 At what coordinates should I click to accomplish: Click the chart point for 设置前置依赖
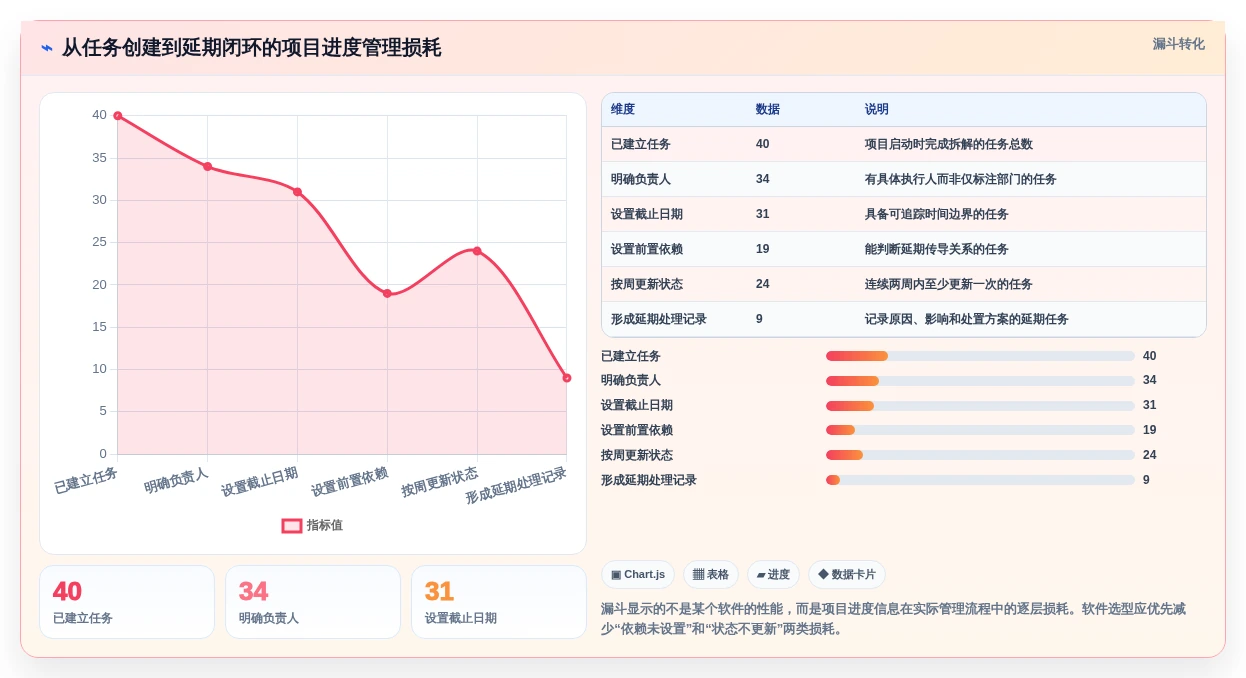point(387,293)
